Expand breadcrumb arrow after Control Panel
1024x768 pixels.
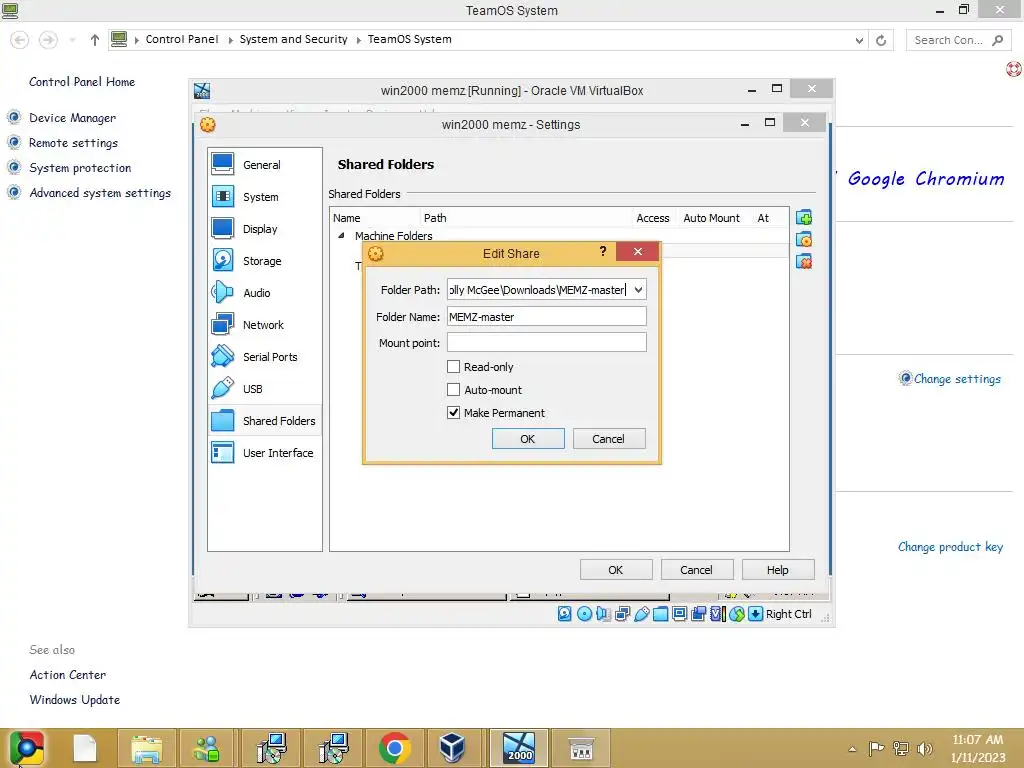(231, 40)
